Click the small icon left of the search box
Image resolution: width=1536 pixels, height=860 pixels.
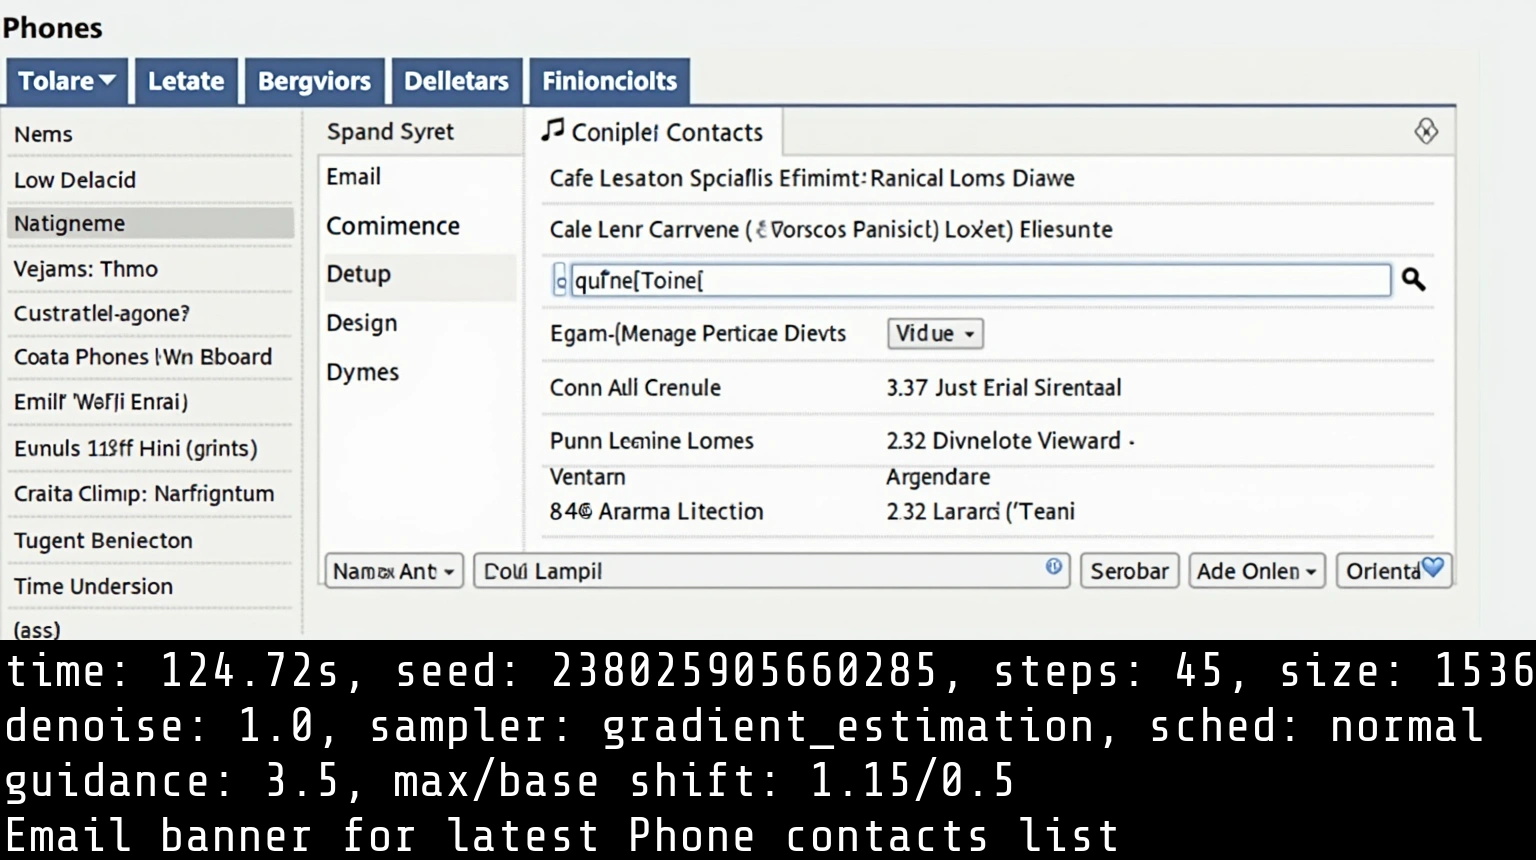tap(559, 281)
